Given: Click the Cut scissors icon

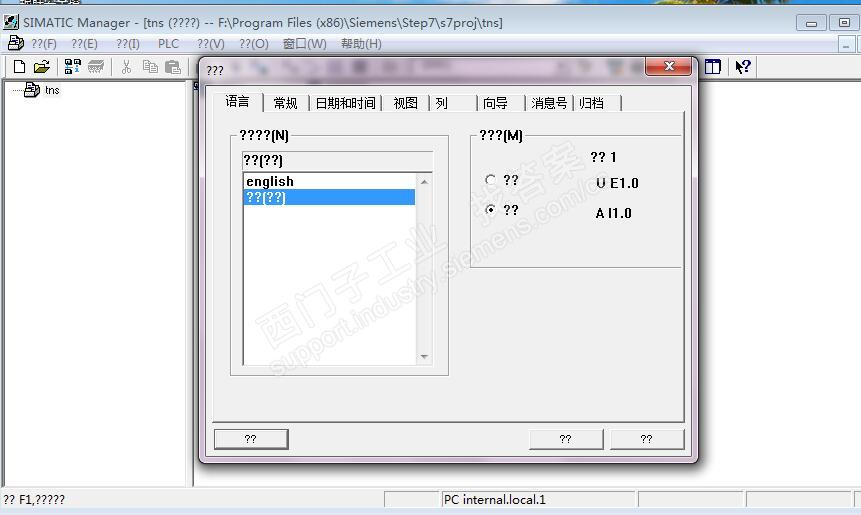Looking at the screenshot, I should pyautogui.click(x=126, y=67).
